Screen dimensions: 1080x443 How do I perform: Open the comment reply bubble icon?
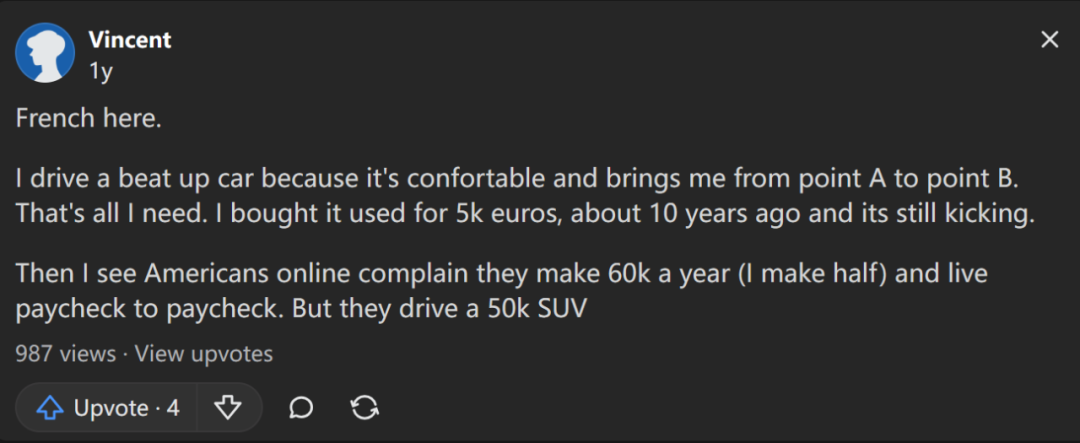(301, 409)
